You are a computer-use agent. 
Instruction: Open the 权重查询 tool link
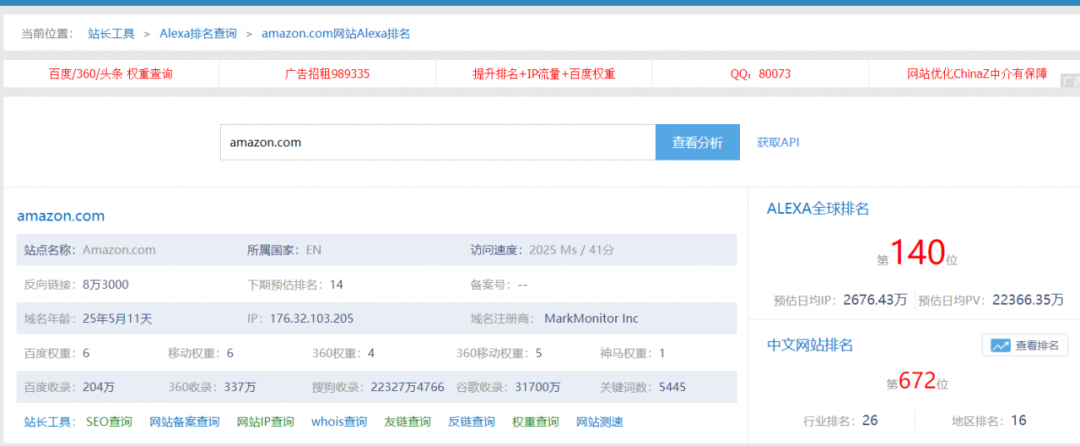536,422
